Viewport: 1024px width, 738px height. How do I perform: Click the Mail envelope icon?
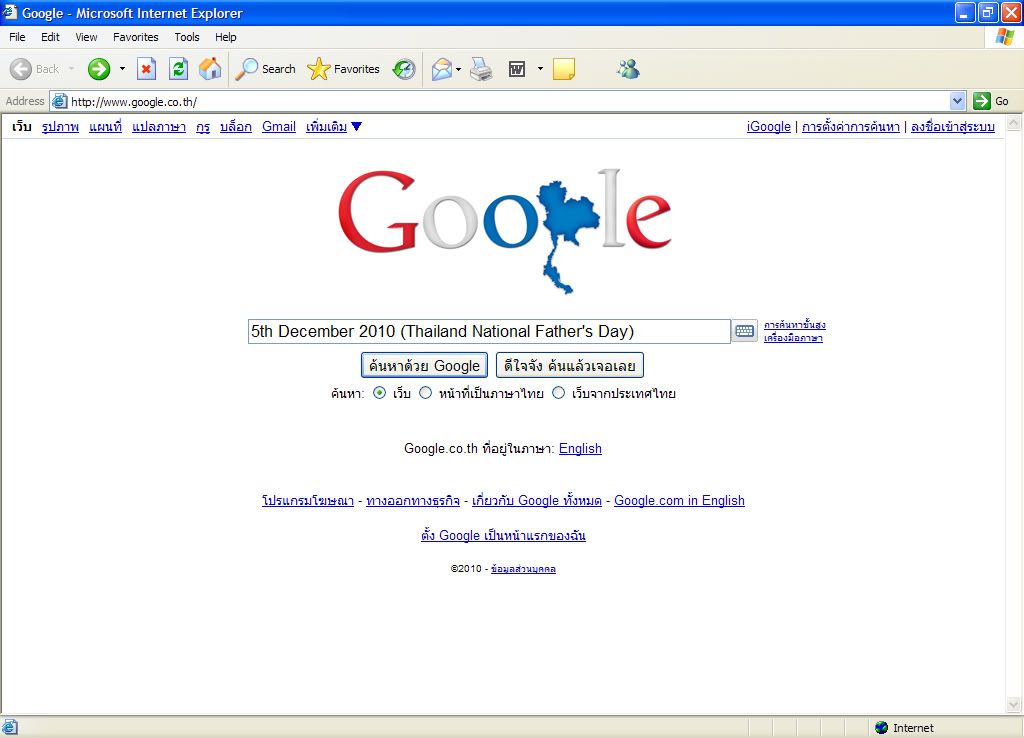click(442, 69)
